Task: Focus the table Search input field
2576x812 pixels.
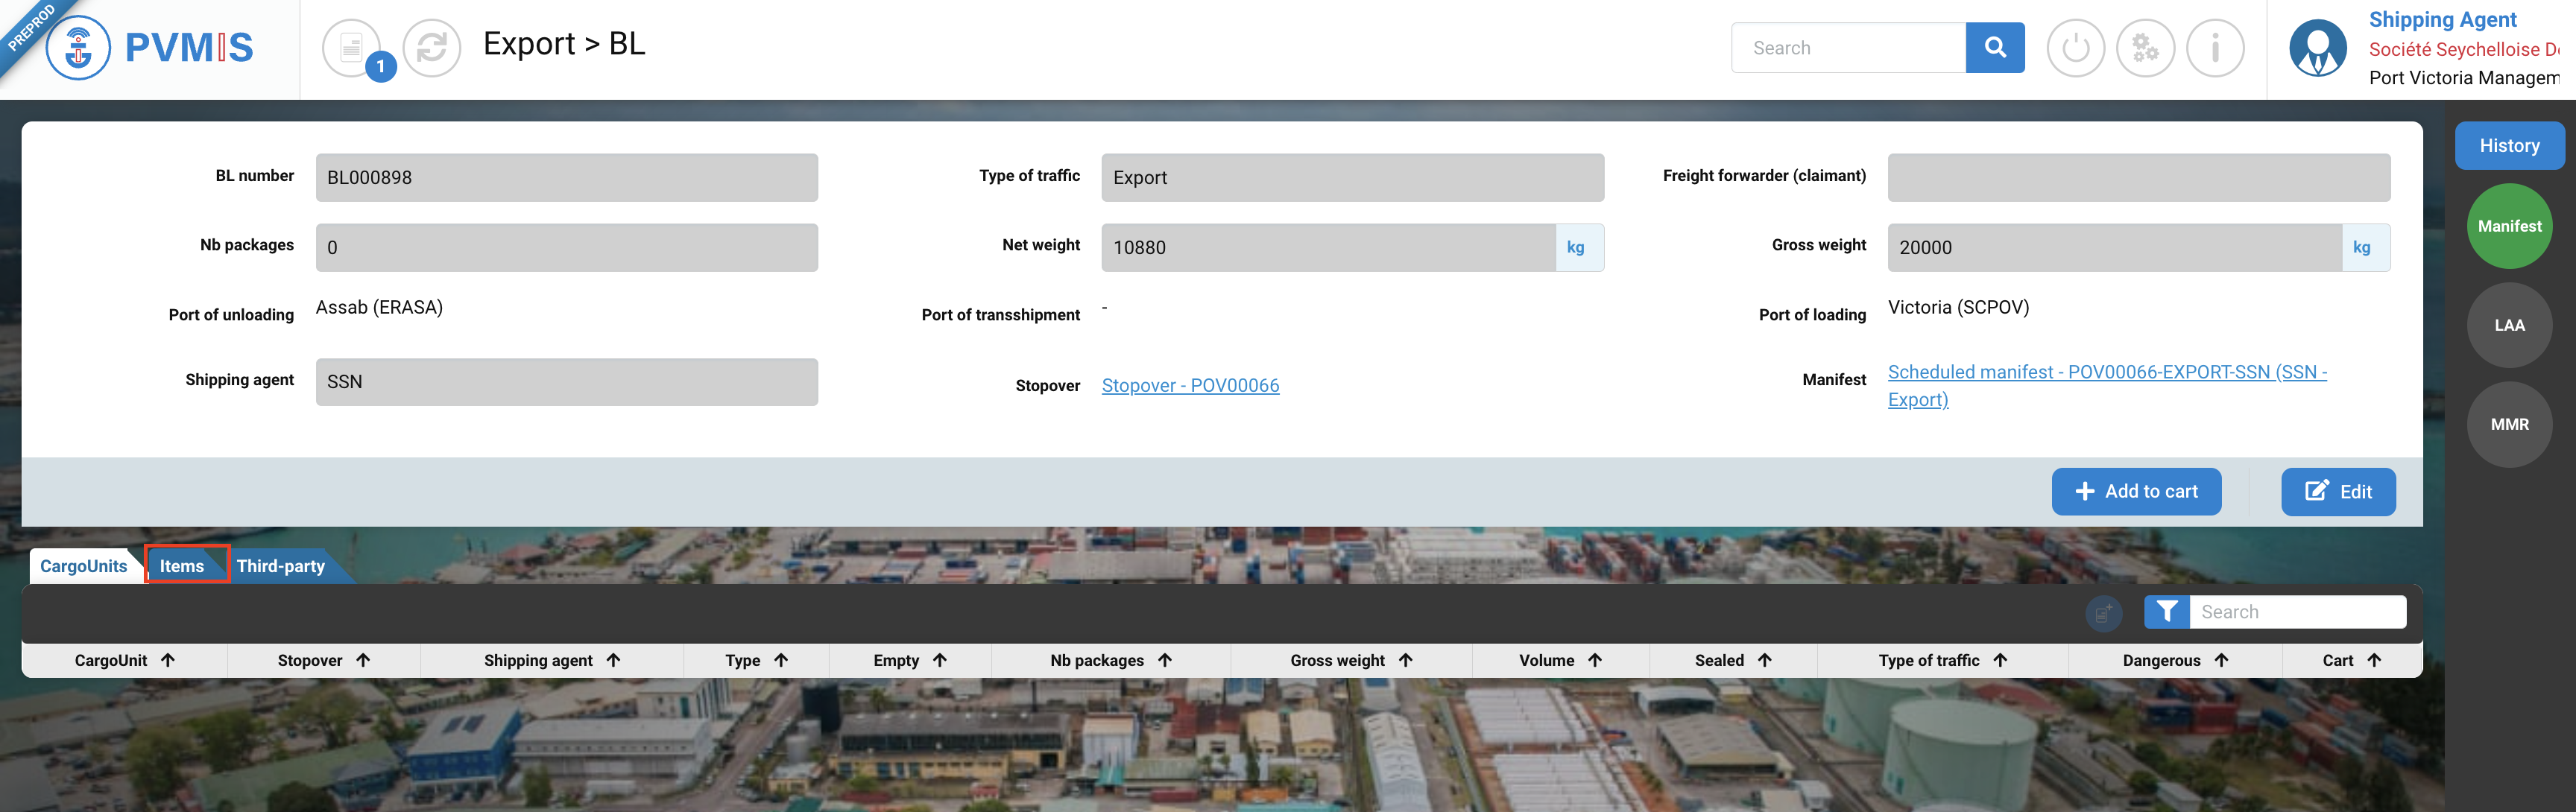Action: (x=2297, y=611)
